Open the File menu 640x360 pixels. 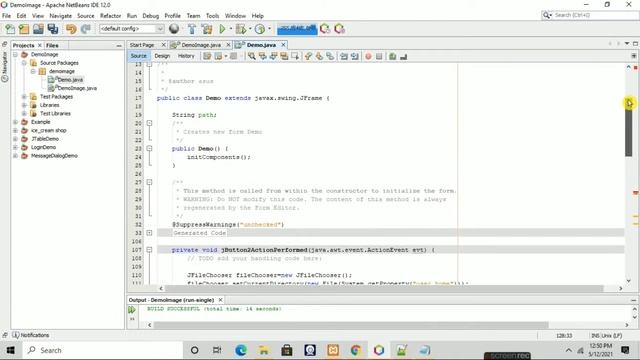(7, 16)
